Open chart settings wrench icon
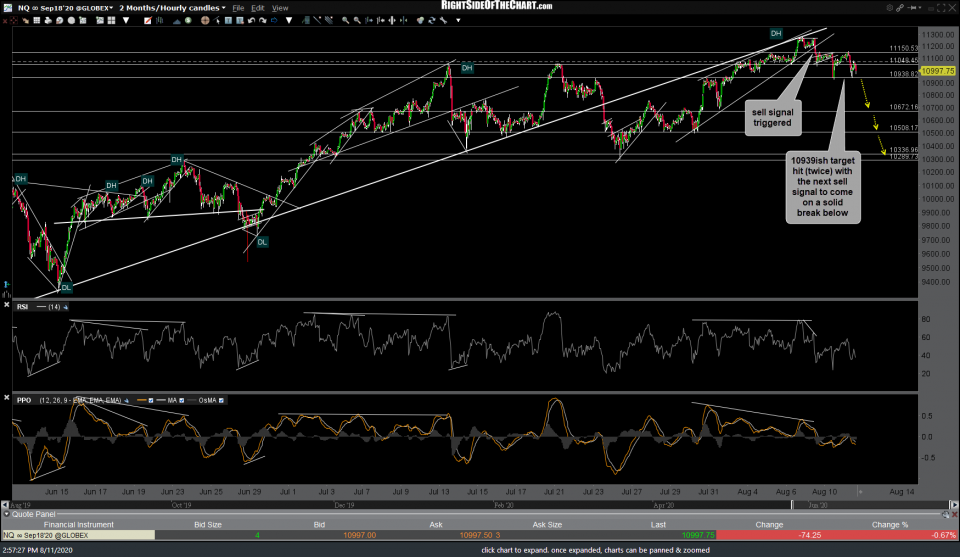Viewport: 960px width, 557px height. pos(443,20)
